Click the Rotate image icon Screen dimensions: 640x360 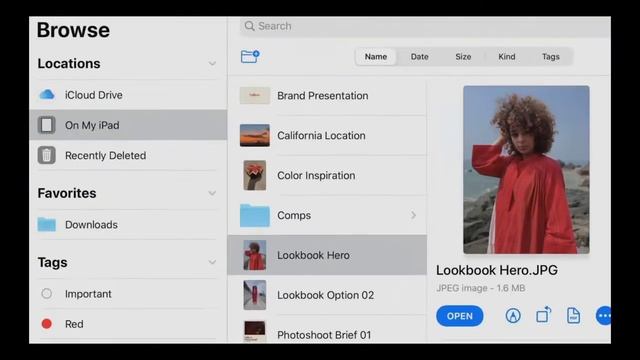coord(543,315)
